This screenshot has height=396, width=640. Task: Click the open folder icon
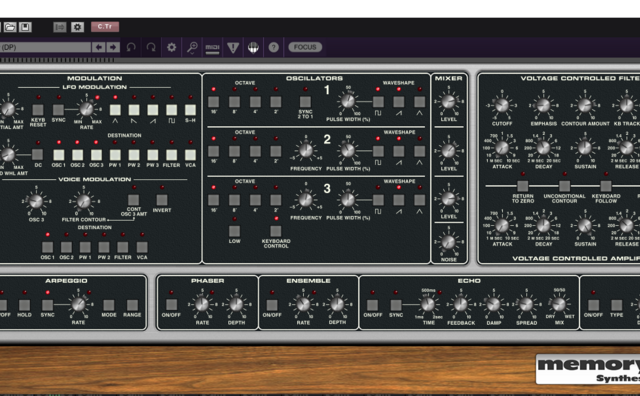10,27
